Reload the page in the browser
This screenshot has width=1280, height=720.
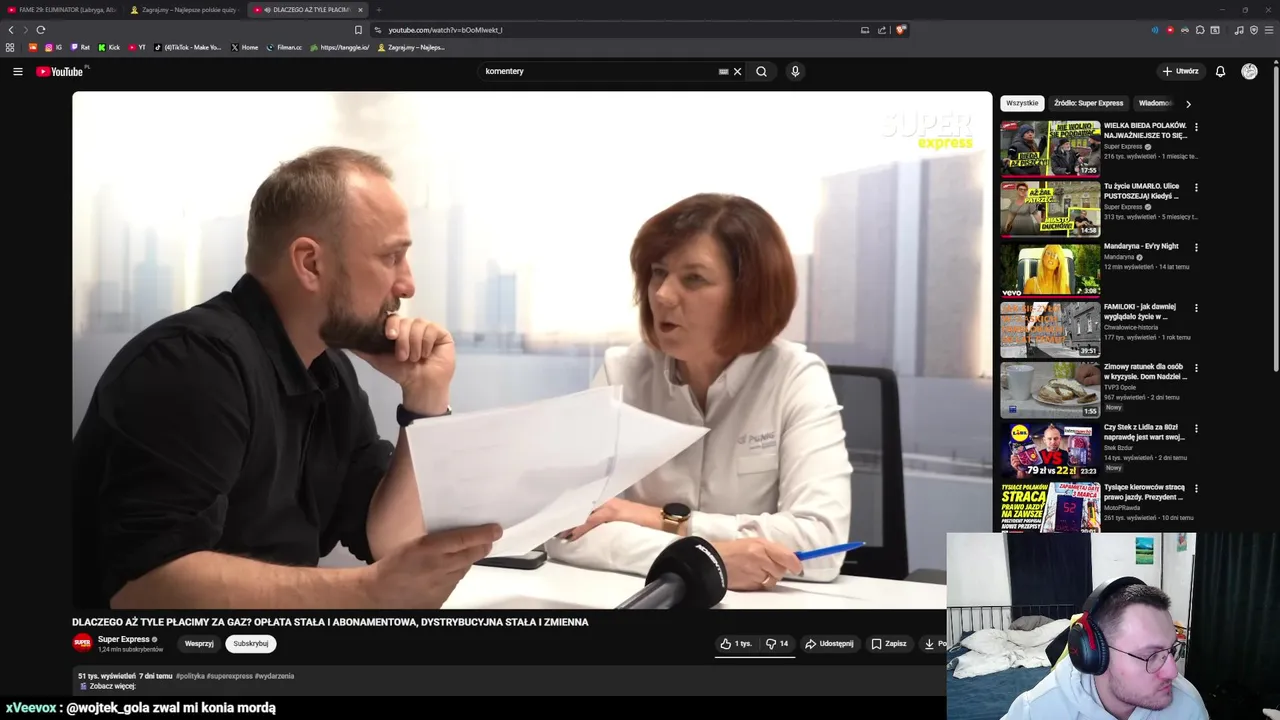point(40,30)
